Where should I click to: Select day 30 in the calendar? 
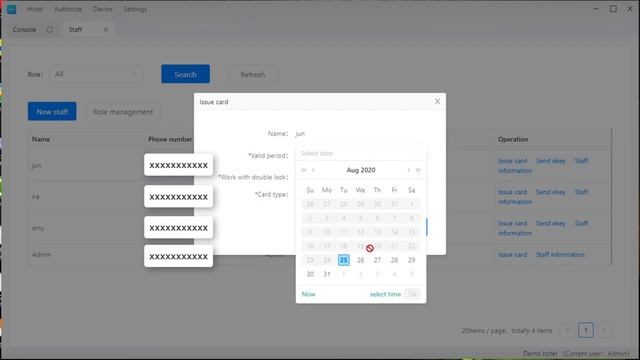[x=310, y=274]
